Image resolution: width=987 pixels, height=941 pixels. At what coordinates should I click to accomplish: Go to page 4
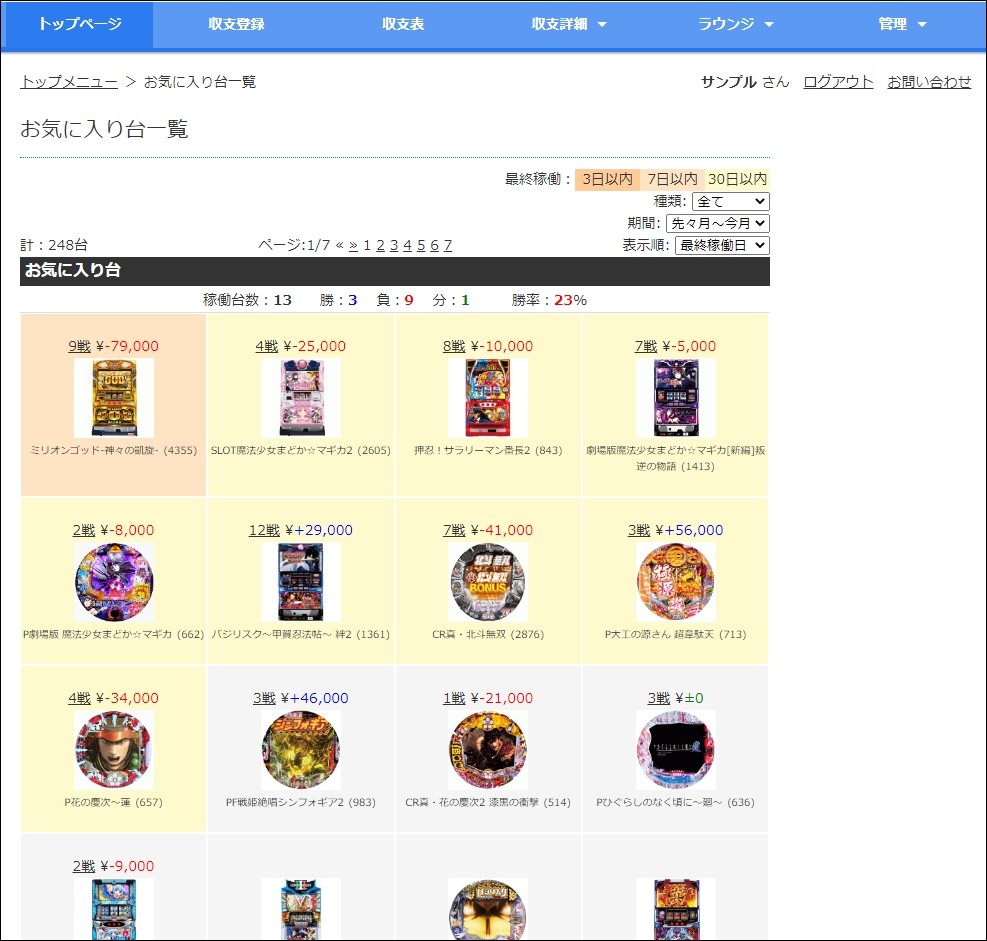(x=407, y=245)
